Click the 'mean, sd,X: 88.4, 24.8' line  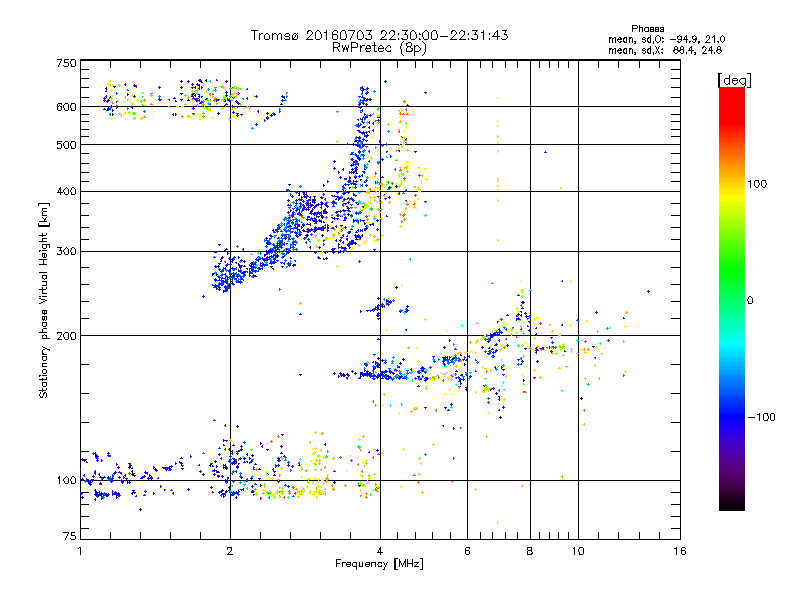pos(665,50)
